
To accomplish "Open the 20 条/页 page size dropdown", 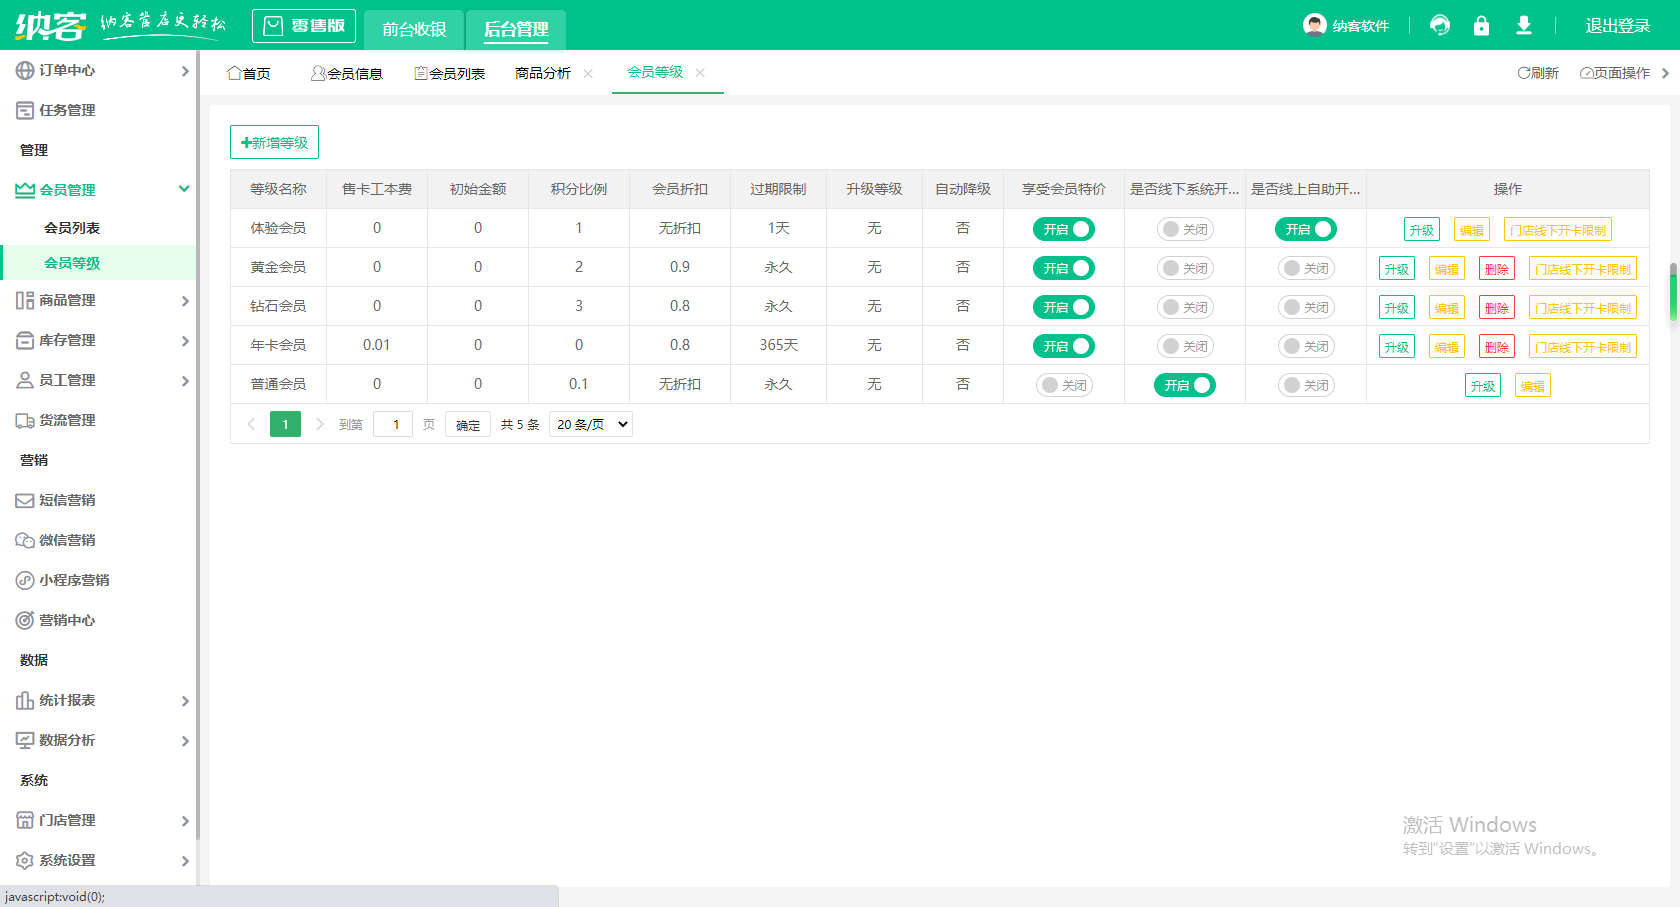I will pyautogui.click(x=591, y=424).
